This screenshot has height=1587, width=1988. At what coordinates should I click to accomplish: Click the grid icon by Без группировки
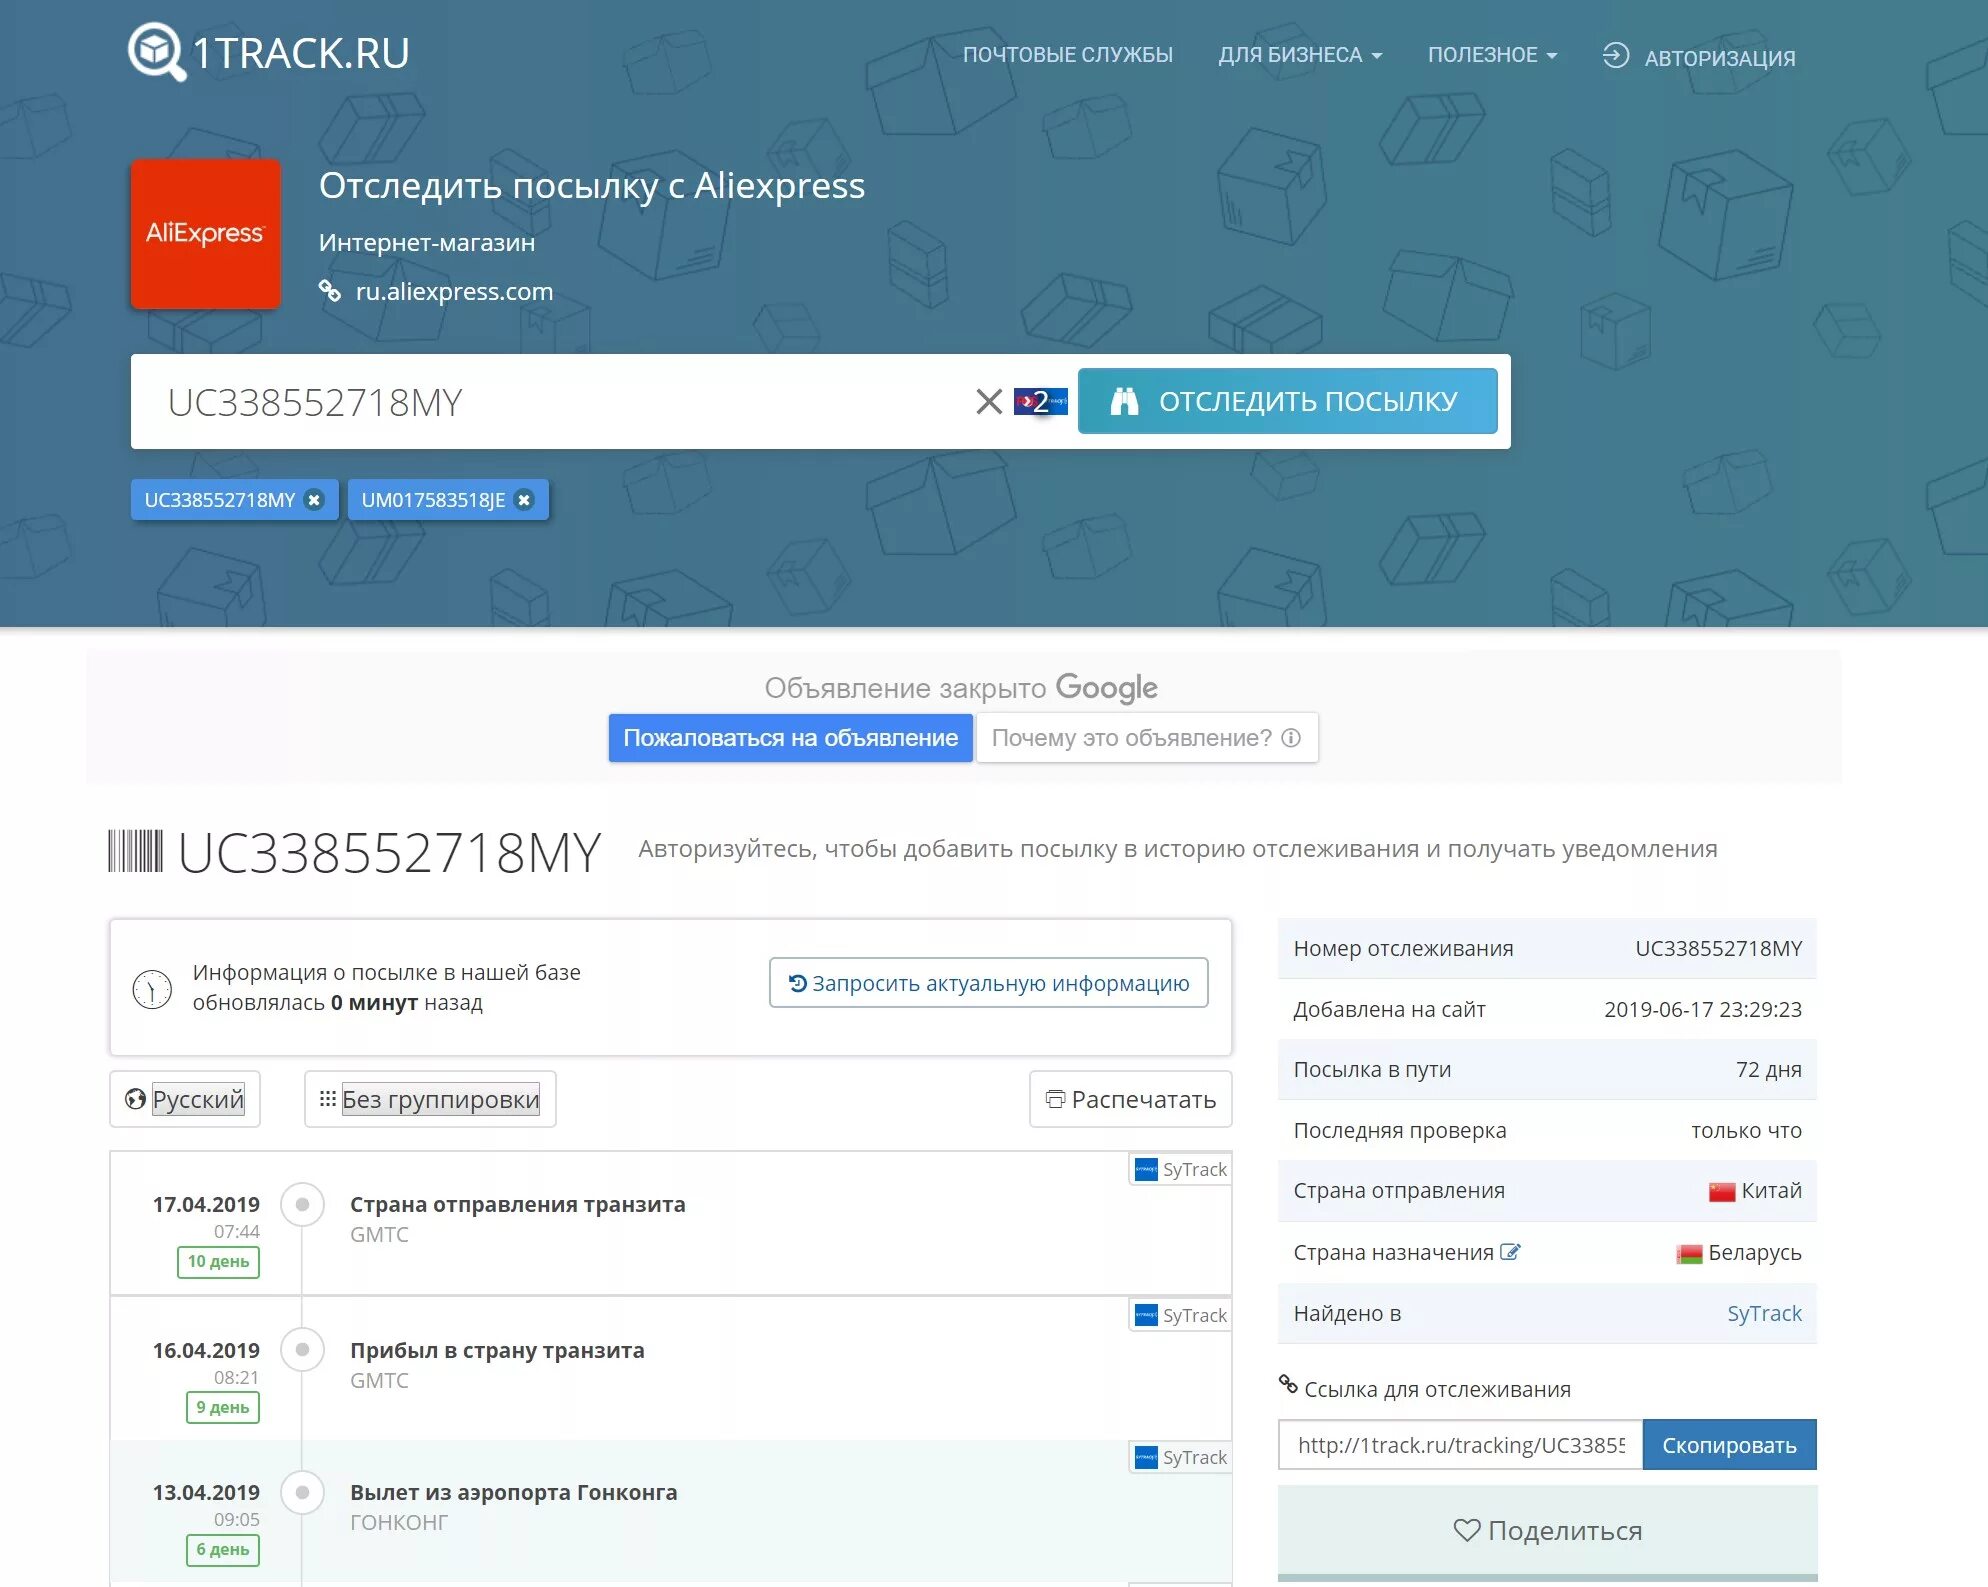tap(327, 1099)
